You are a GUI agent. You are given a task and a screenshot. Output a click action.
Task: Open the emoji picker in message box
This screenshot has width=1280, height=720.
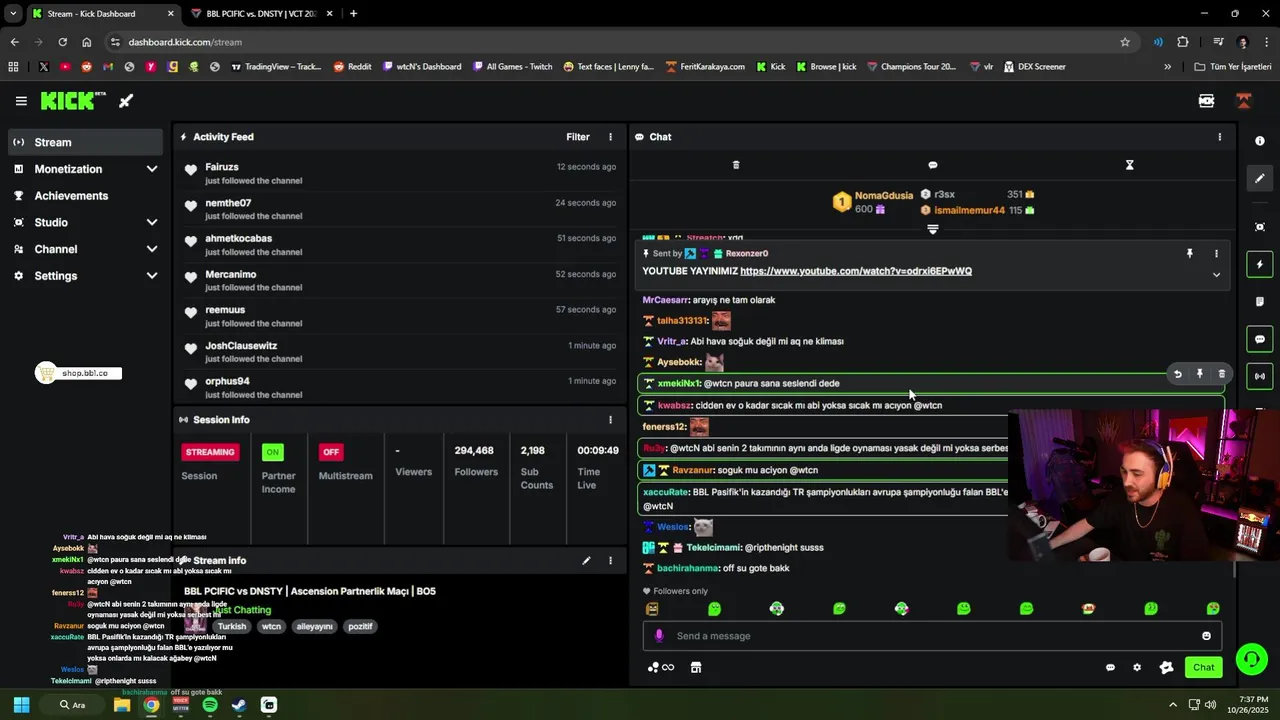1206,636
